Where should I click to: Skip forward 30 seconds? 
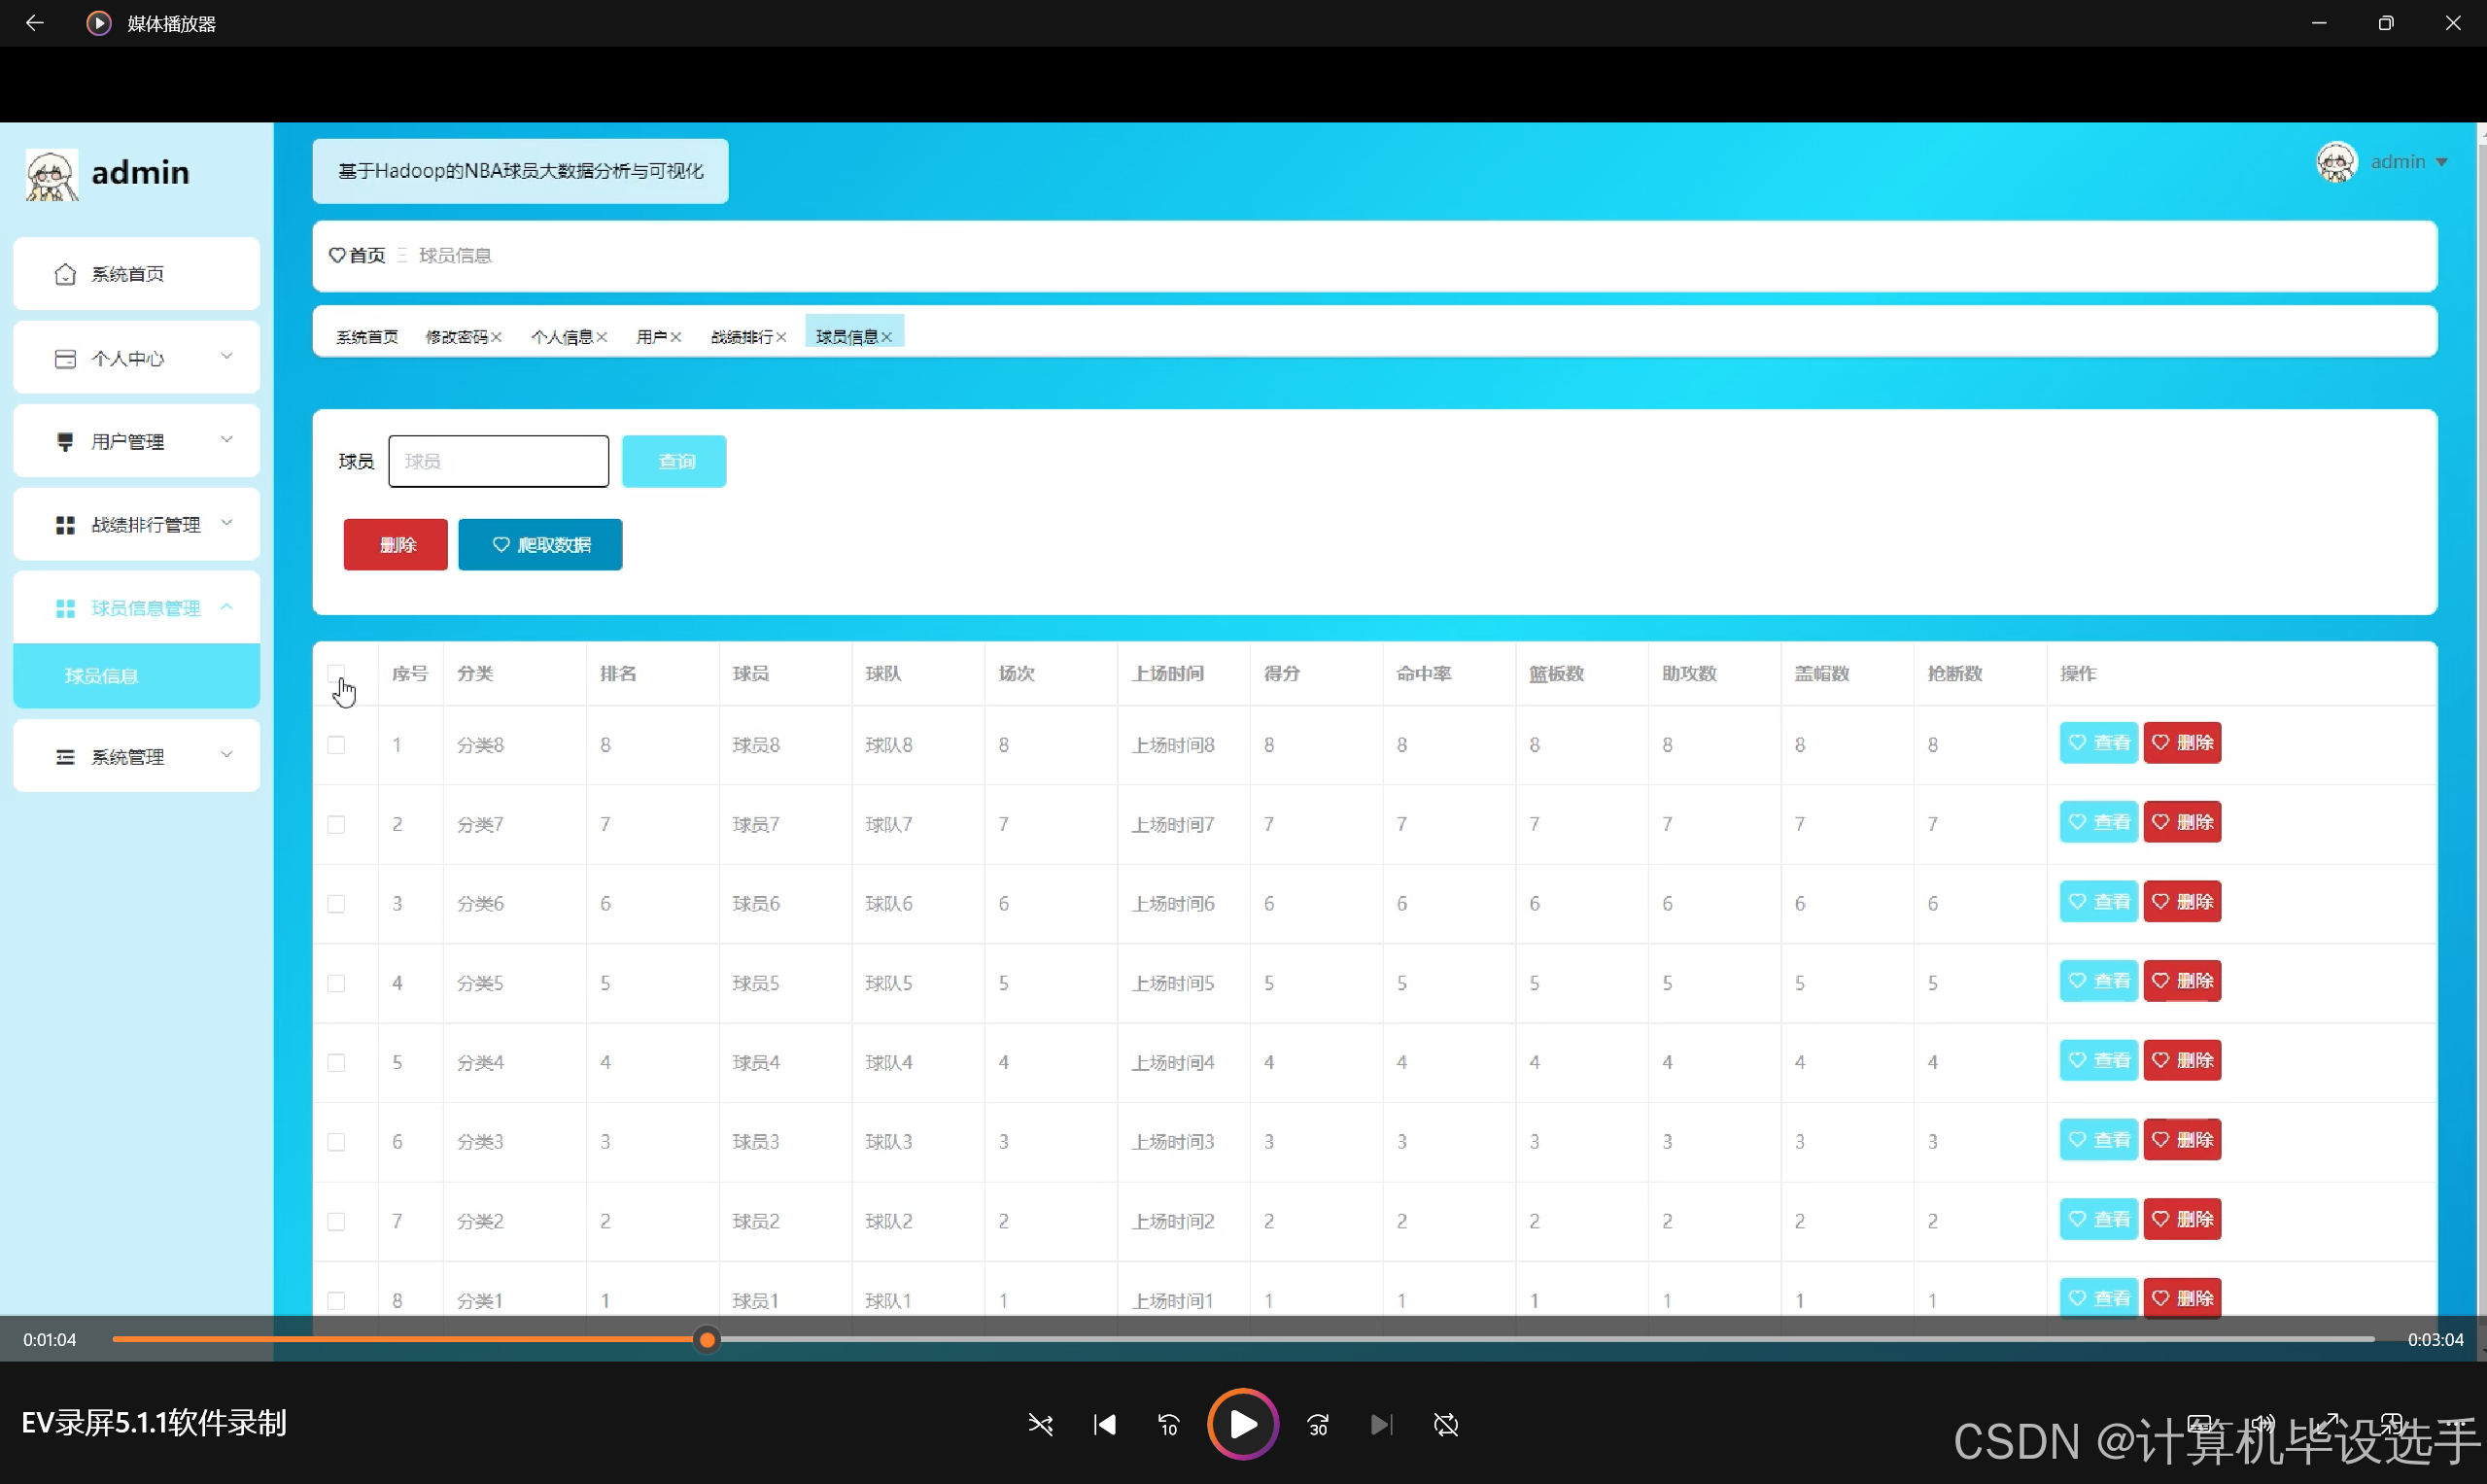pos(1318,1424)
